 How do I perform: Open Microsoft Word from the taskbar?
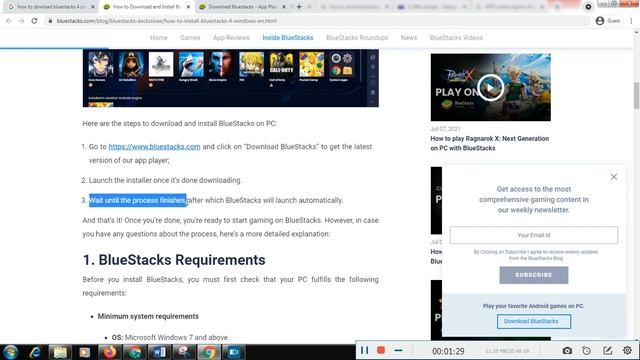tap(159, 352)
